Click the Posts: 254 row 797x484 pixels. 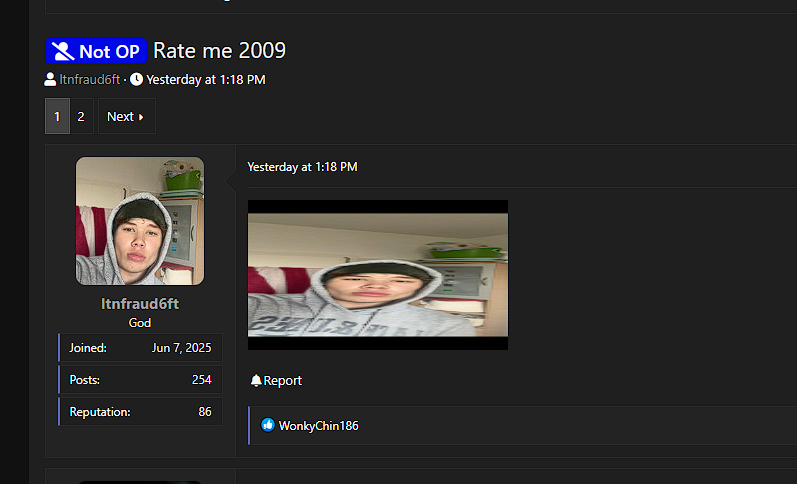pos(140,380)
